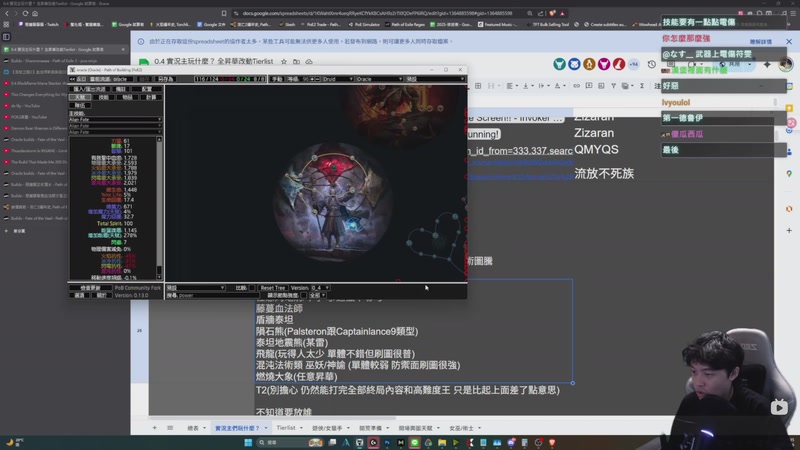The image size is (800, 450).
Task: Click the insert chart icon in Sheets toolbar
Action: coord(601,86)
